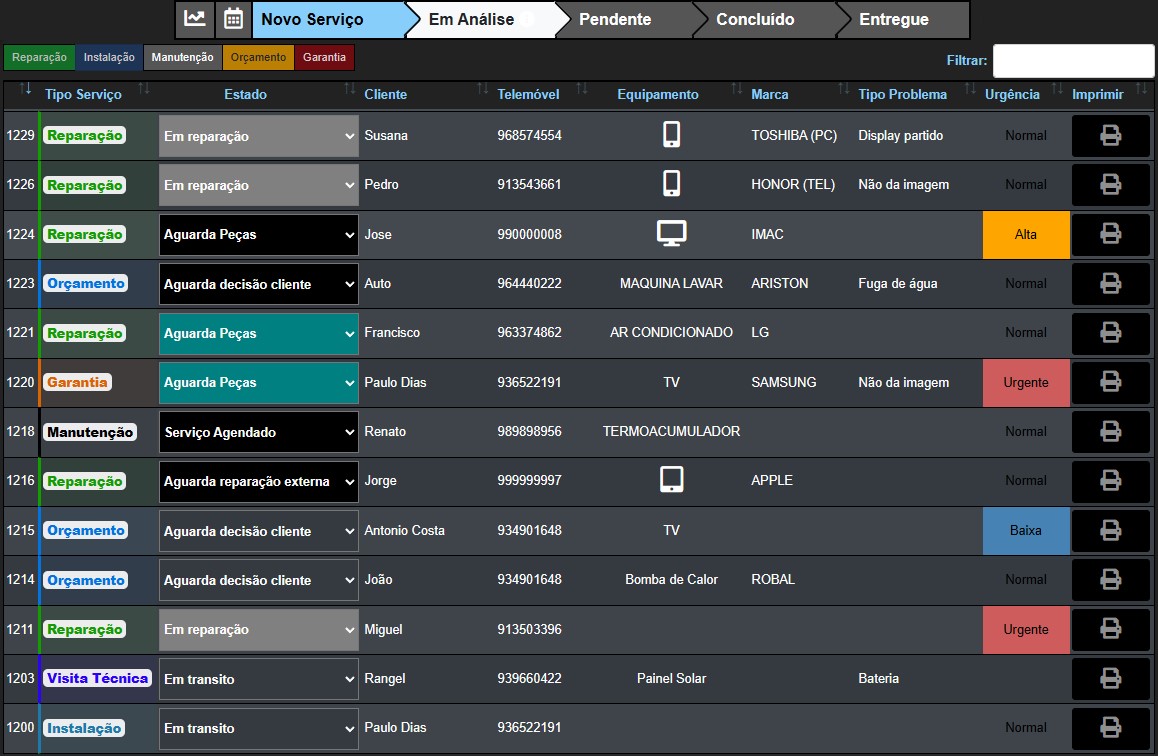
Task: Open Estado dropdown for Jose's row
Action: pyautogui.click(x=258, y=235)
